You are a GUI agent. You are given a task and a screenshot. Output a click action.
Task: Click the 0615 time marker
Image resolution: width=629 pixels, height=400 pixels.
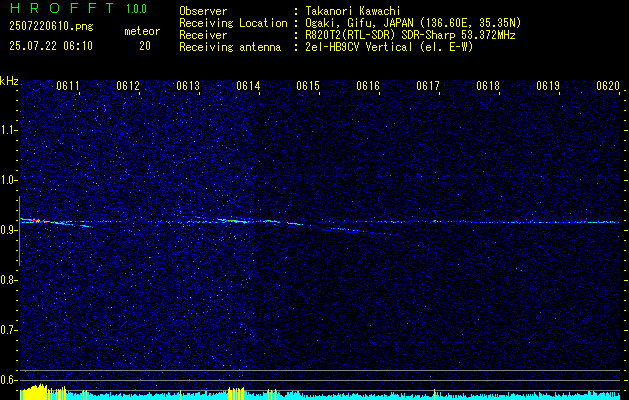coord(308,86)
